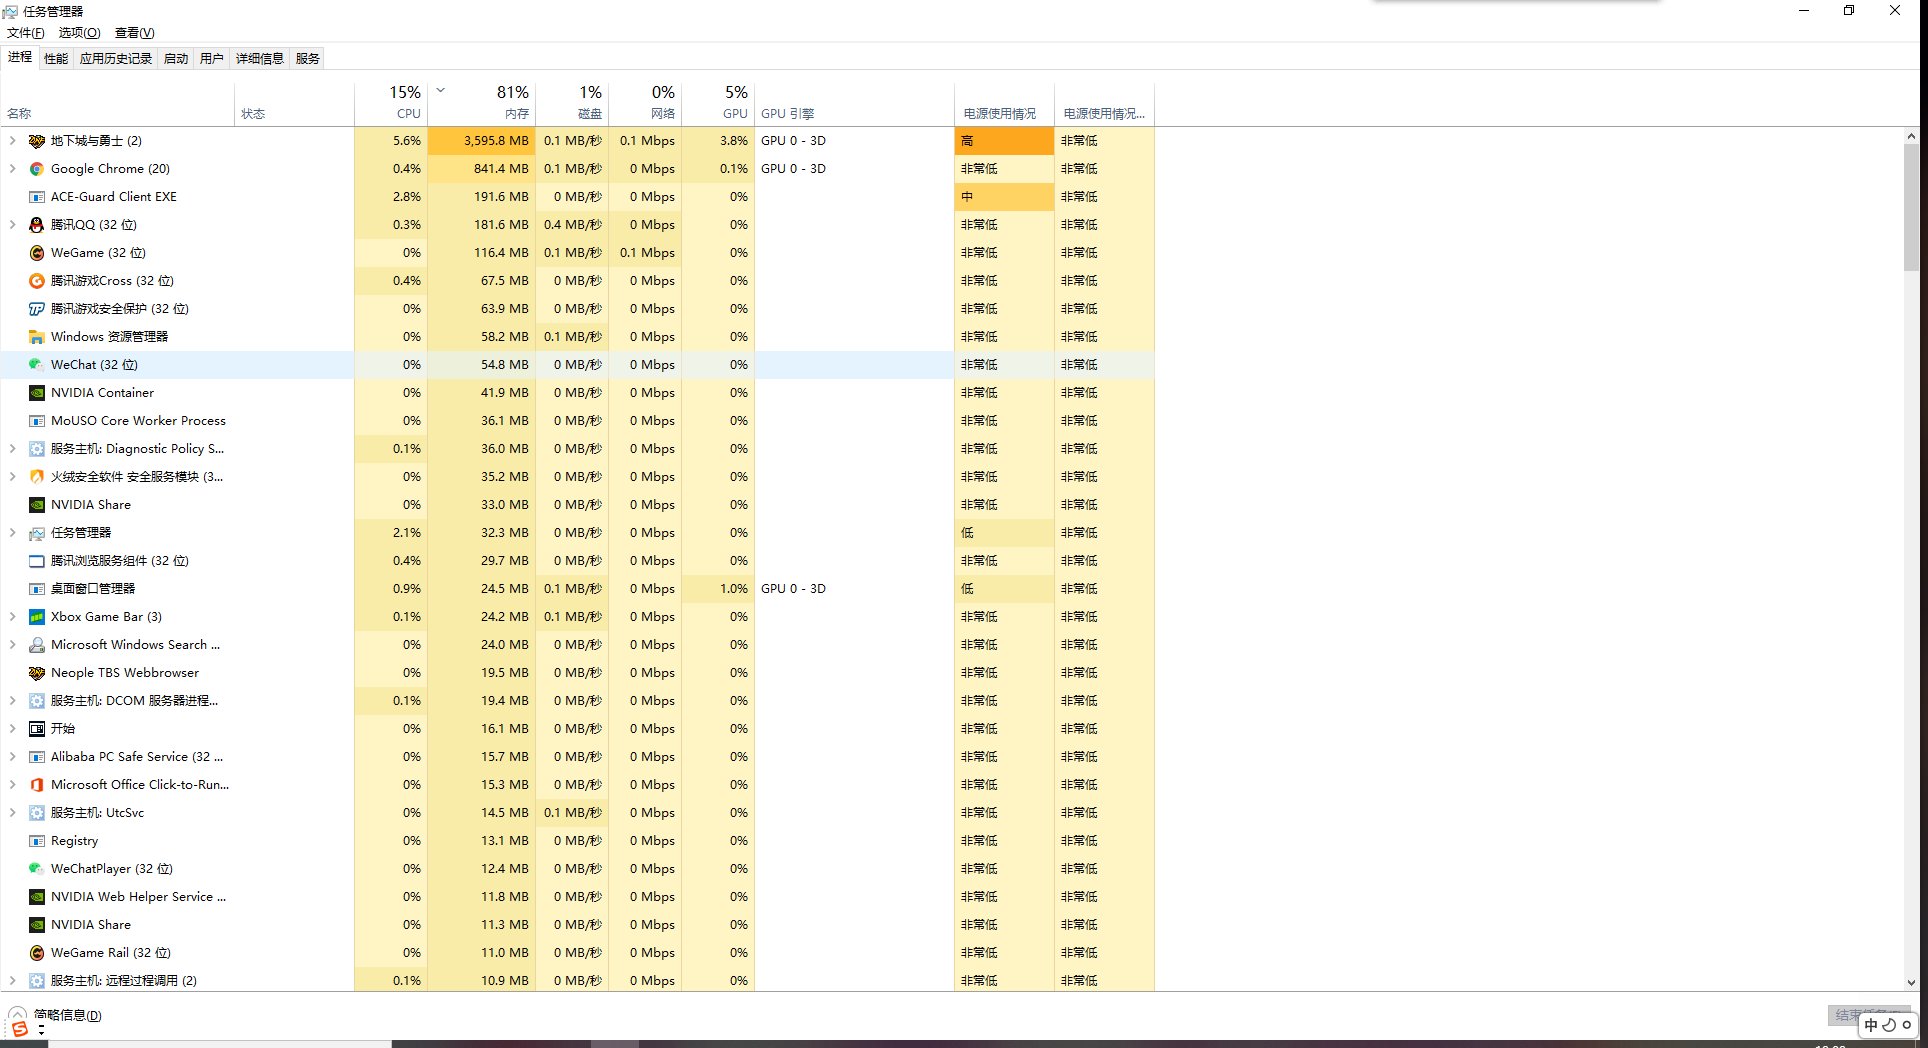Click the 地下城与勇士 game process icon
The height and width of the screenshot is (1048, 1928).
(37, 141)
